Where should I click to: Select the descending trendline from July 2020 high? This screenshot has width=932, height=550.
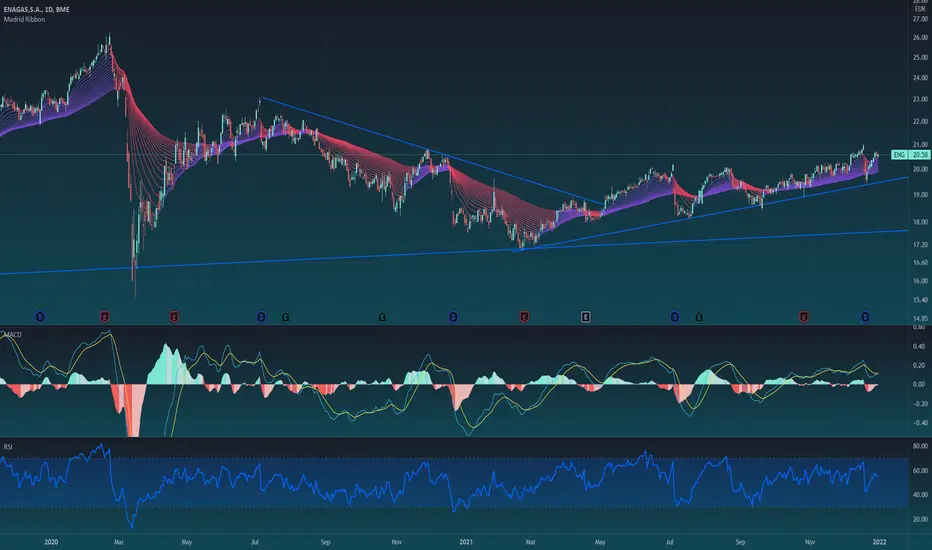click(x=432, y=150)
